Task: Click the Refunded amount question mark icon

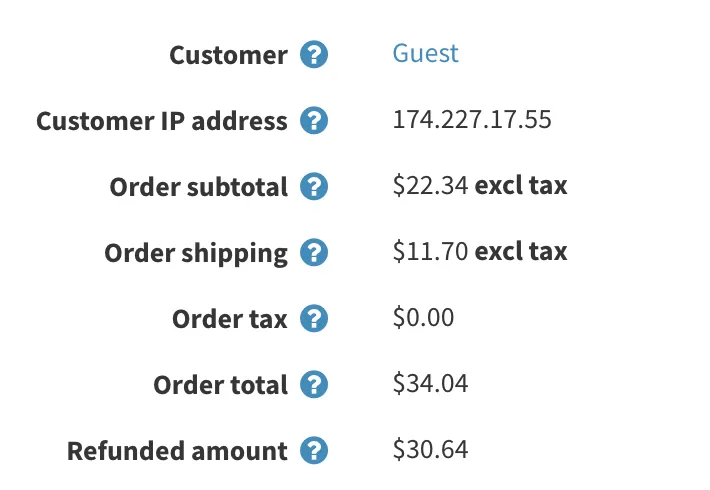Action: coord(314,451)
